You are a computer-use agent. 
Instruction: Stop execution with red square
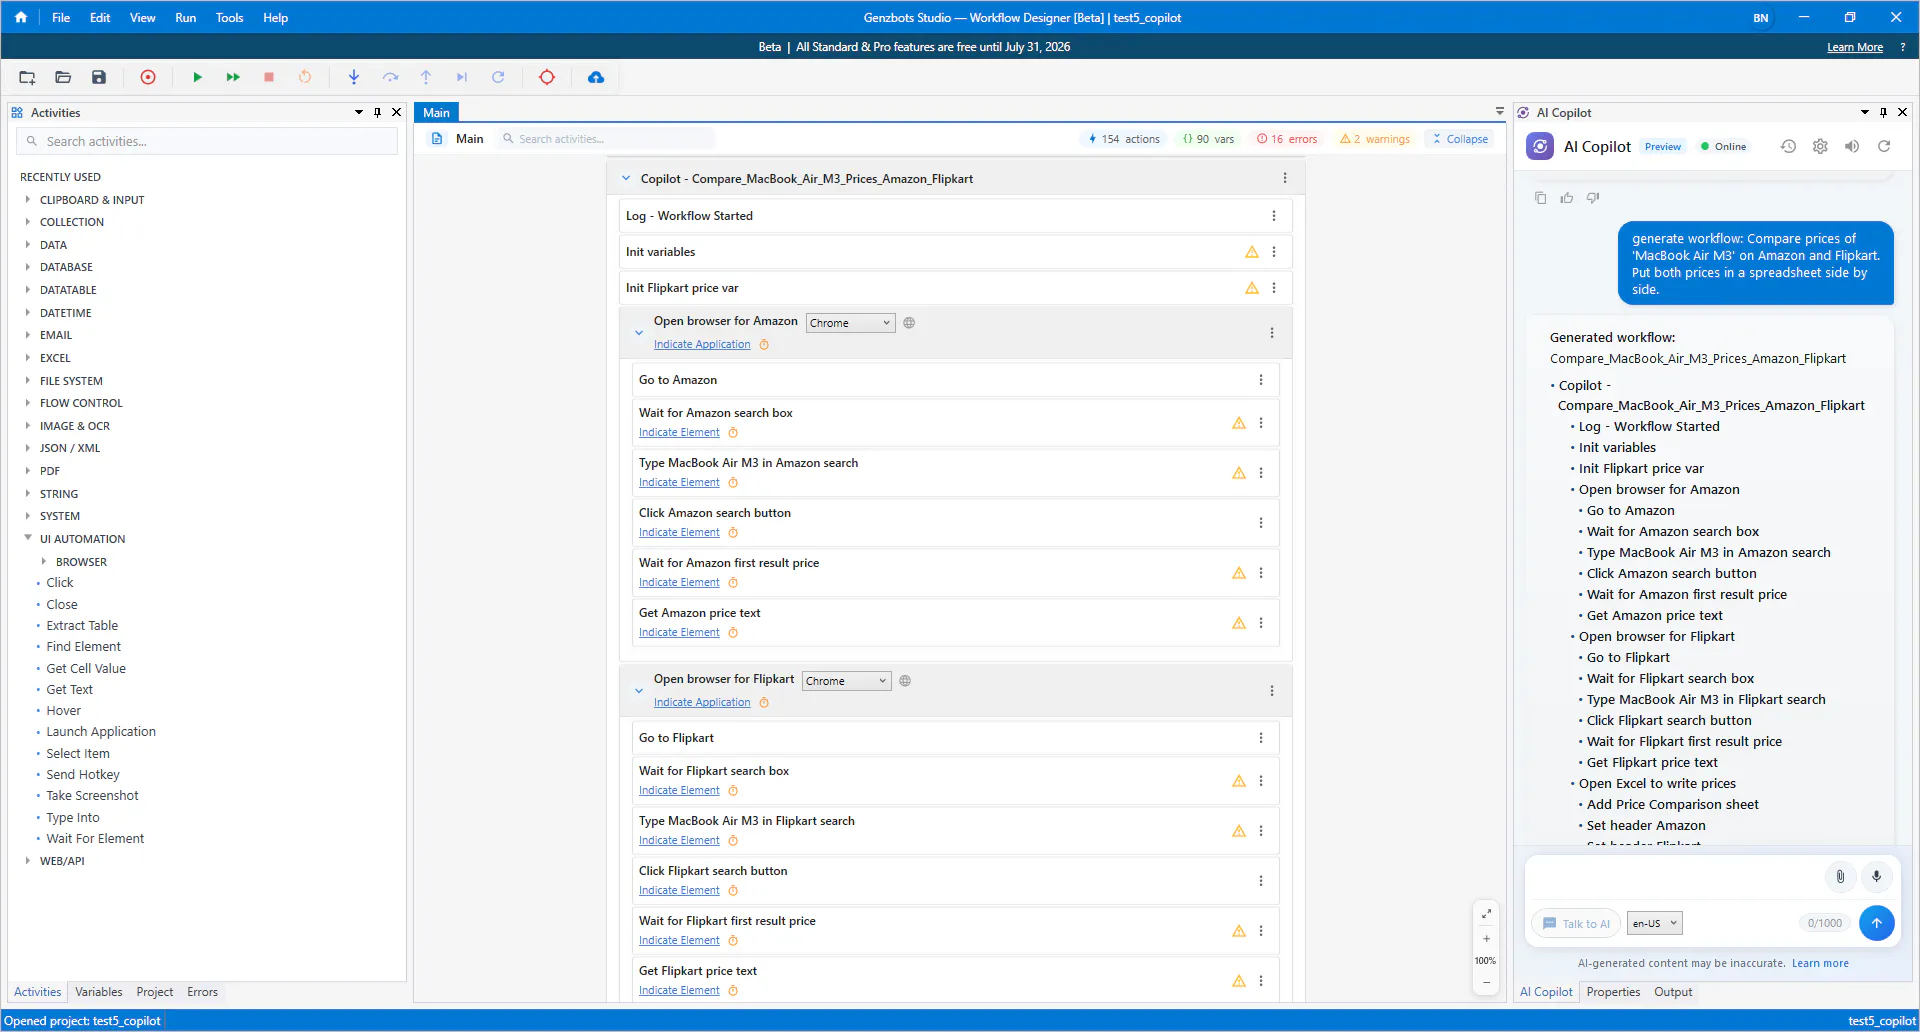point(269,77)
